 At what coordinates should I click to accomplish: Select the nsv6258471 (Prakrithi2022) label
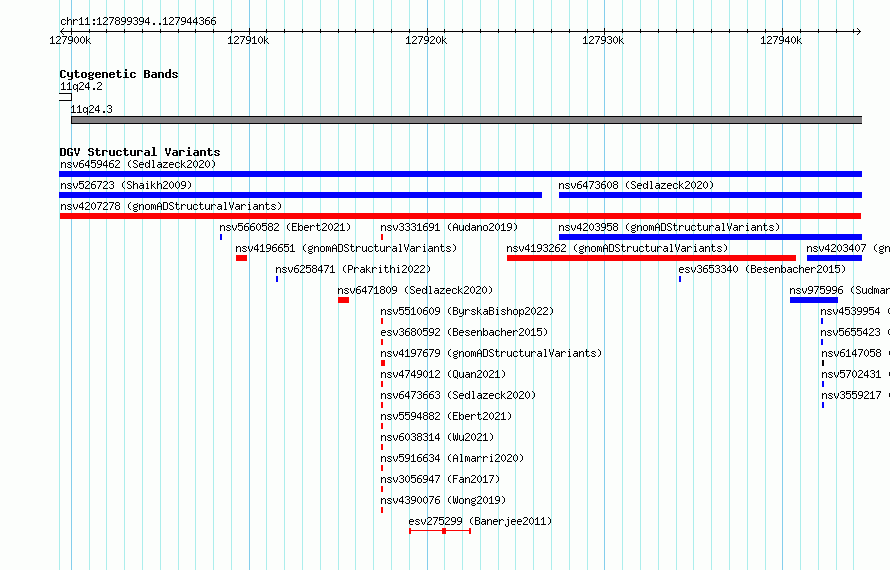tap(353, 269)
